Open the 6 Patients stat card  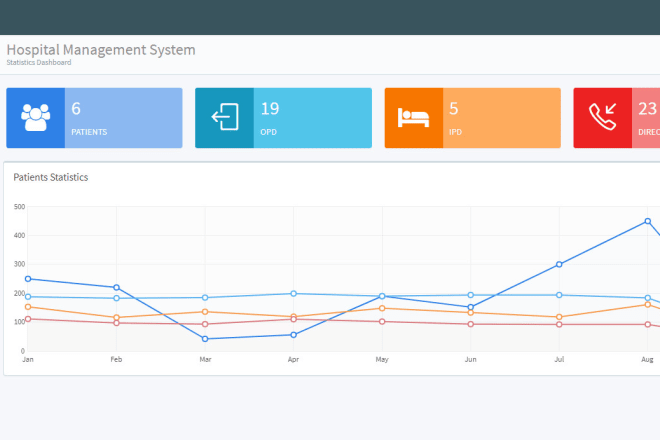(94, 118)
